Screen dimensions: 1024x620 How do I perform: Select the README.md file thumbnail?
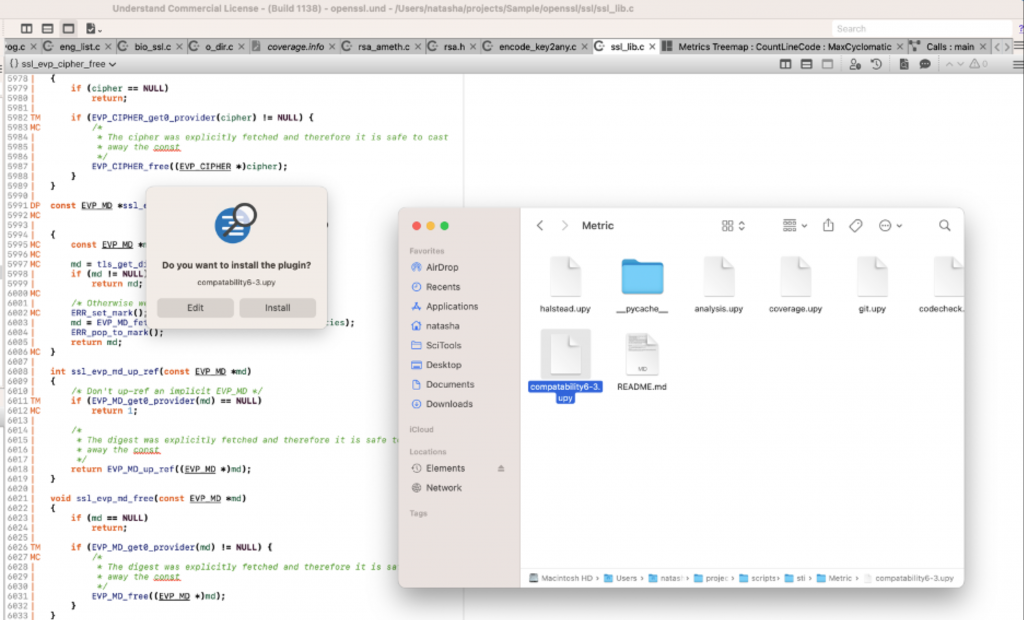641,355
